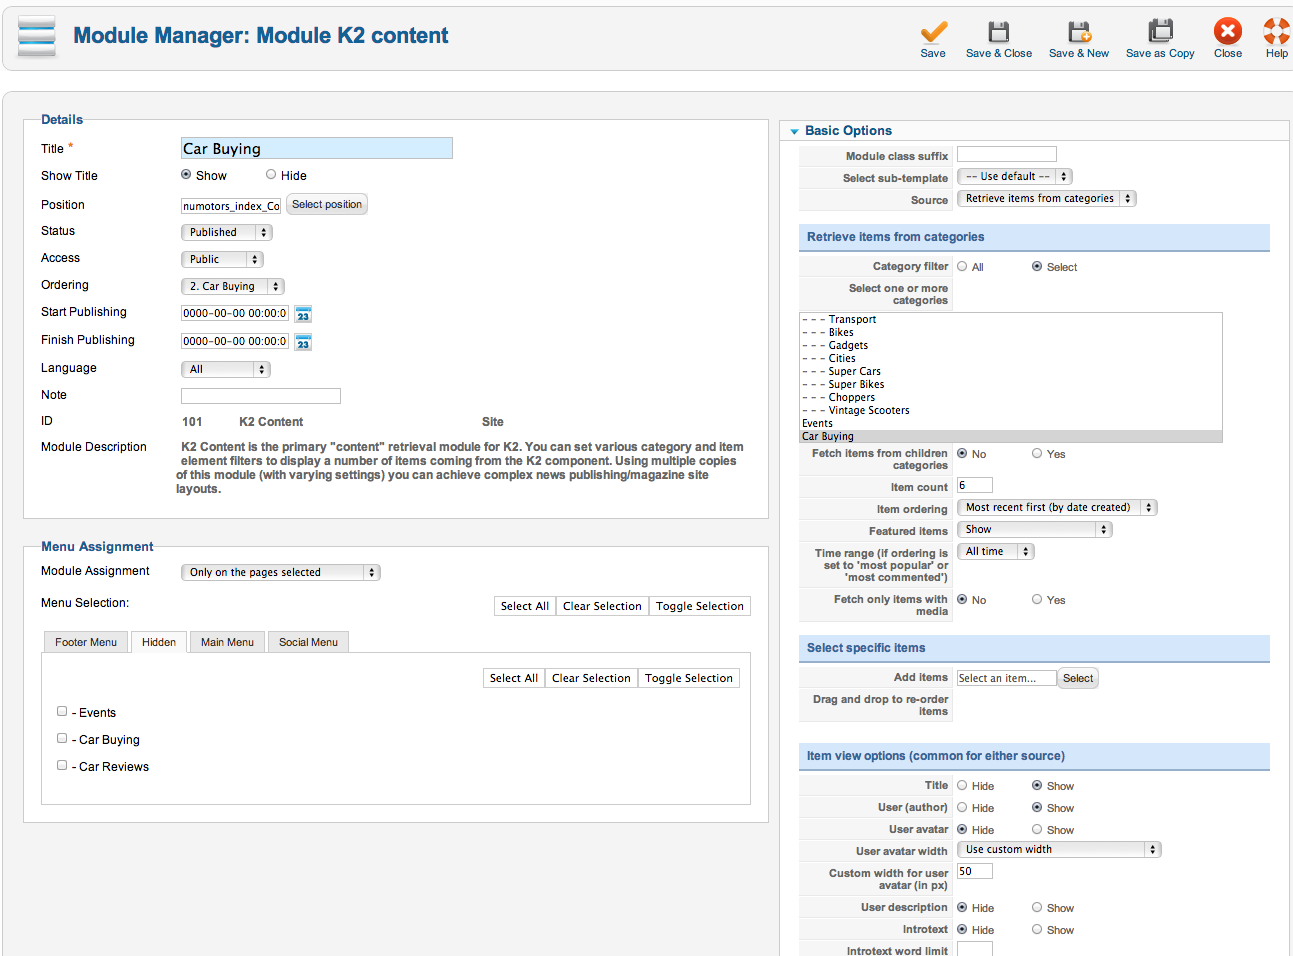Open the Ordering dropdown
This screenshot has width=1293, height=956.
pyautogui.click(x=233, y=286)
